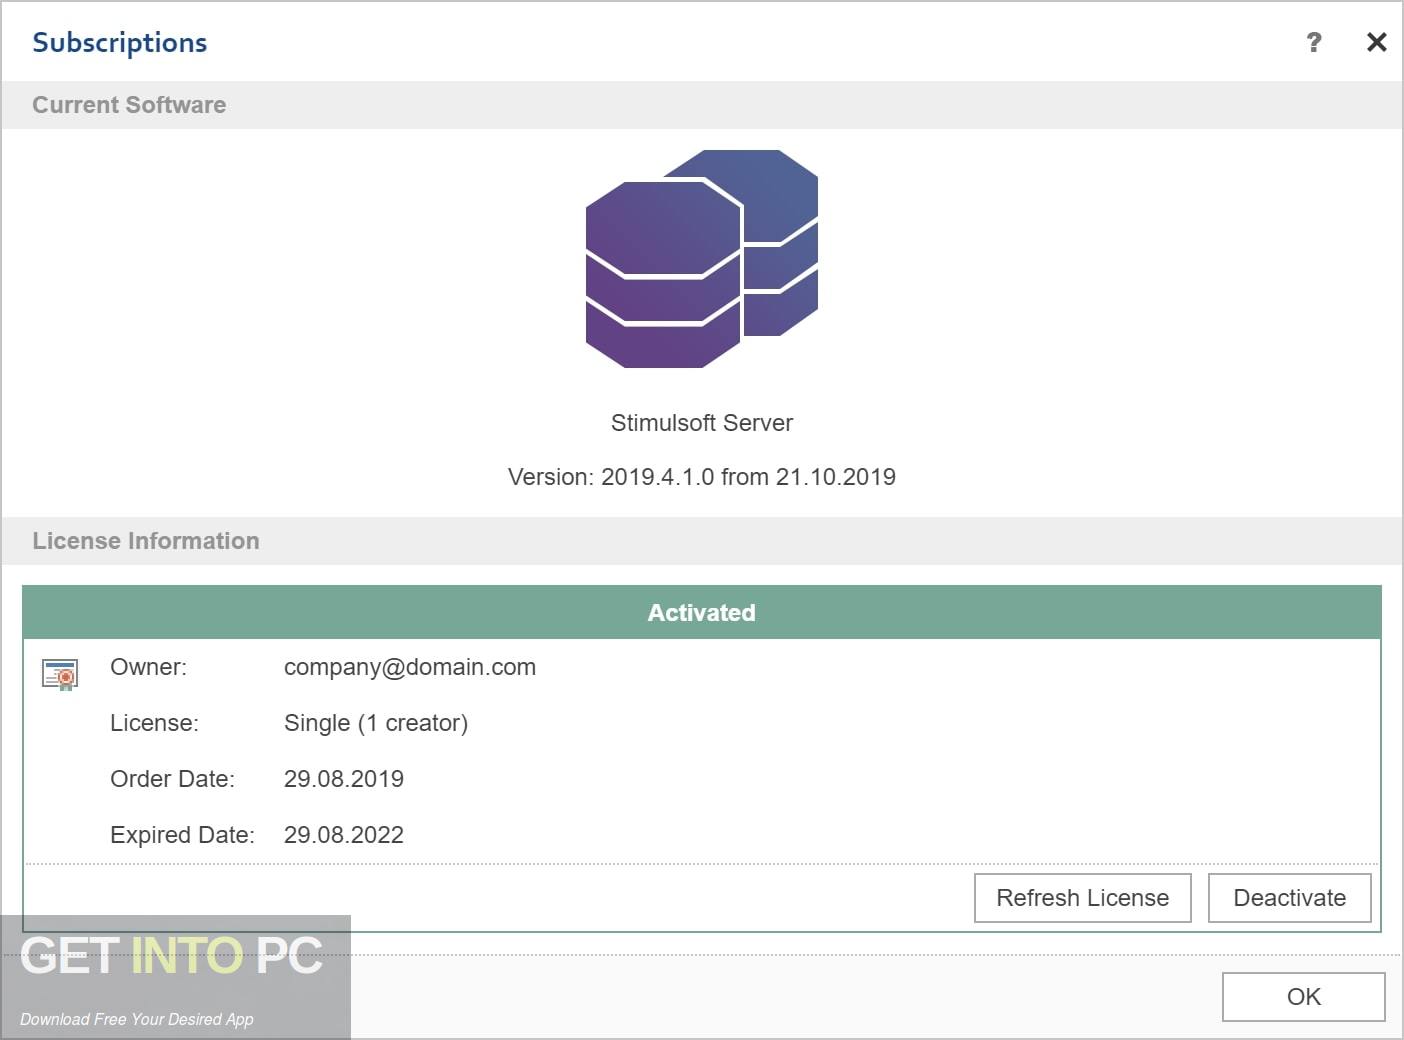
Task: Click the Stimulsoft Server logo
Action: coord(702,259)
